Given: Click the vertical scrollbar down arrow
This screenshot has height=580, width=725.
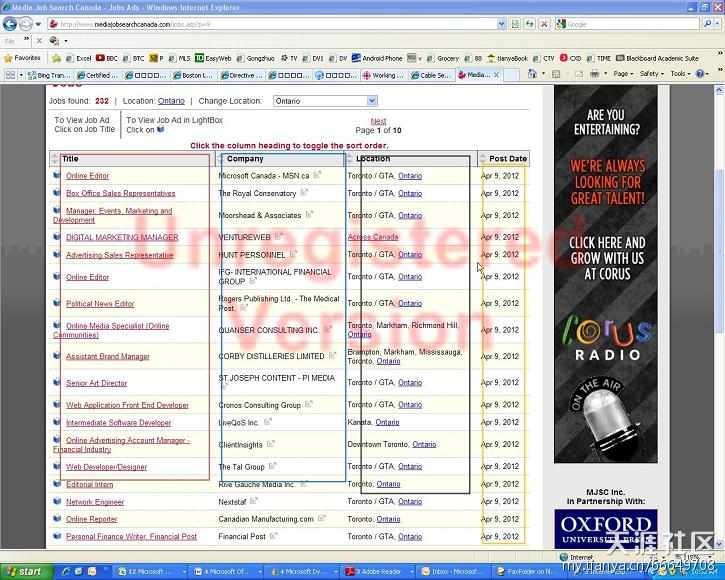Looking at the screenshot, I should click(719, 543).
